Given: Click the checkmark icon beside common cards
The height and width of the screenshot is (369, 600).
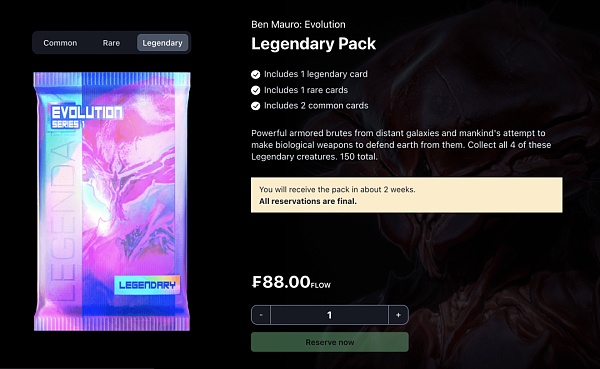Looking at the screenshot, I should pyautogui.click(x=256, y=106).
